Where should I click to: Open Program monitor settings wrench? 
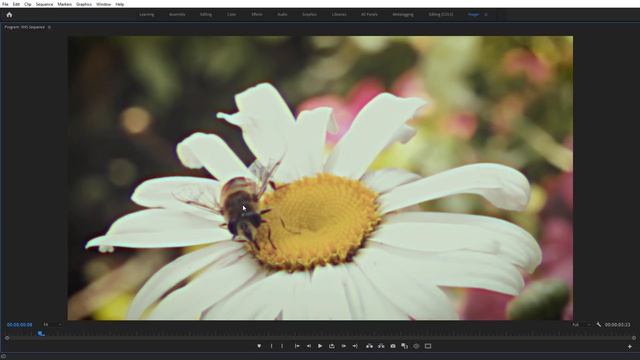pos(599,324)
